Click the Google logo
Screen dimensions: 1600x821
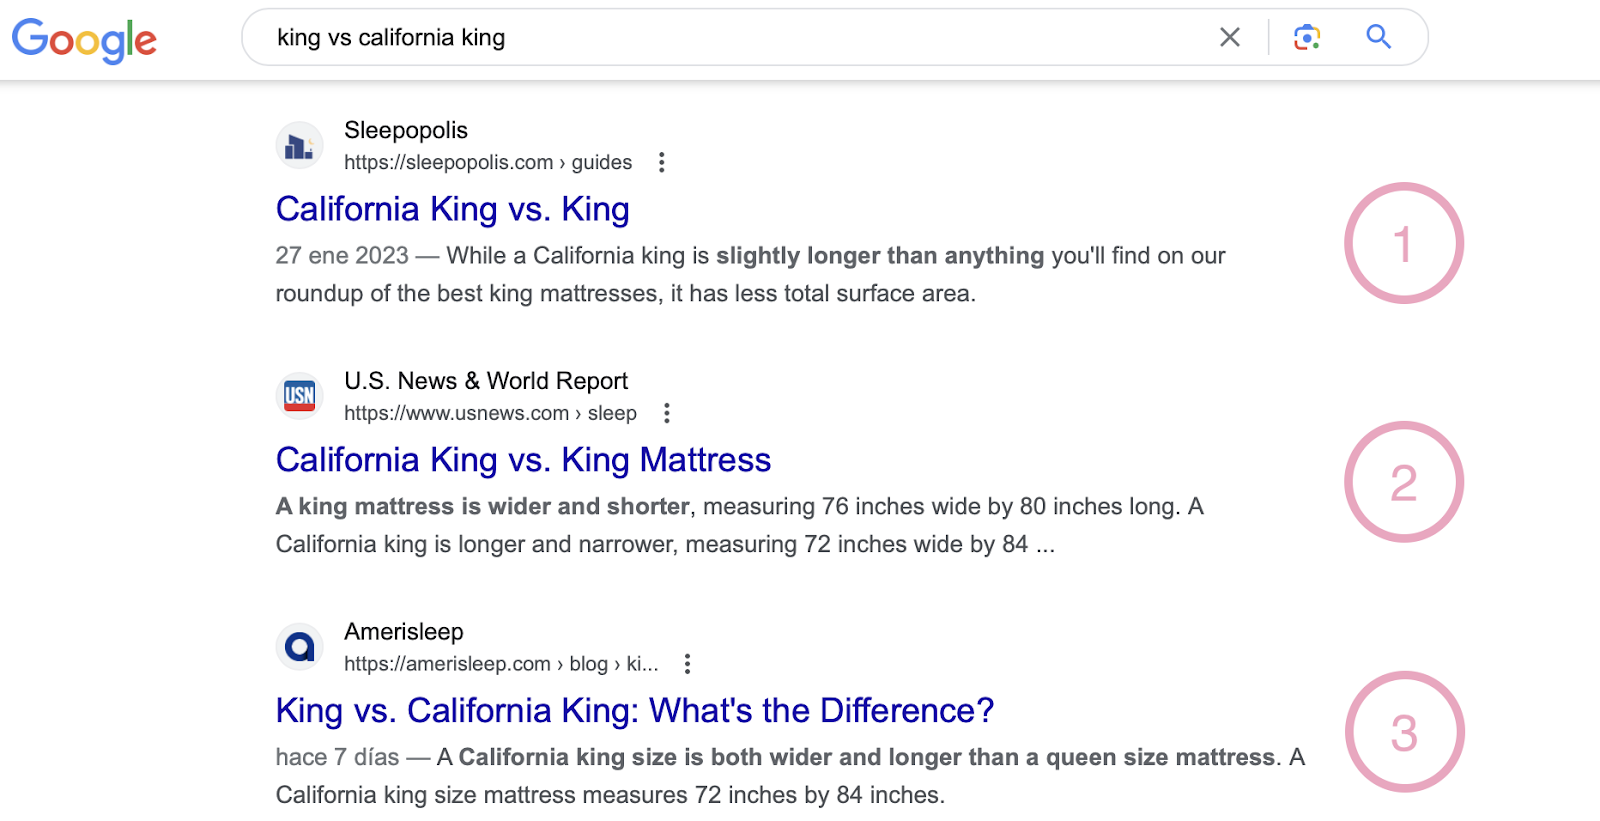(x=84, y=40)
